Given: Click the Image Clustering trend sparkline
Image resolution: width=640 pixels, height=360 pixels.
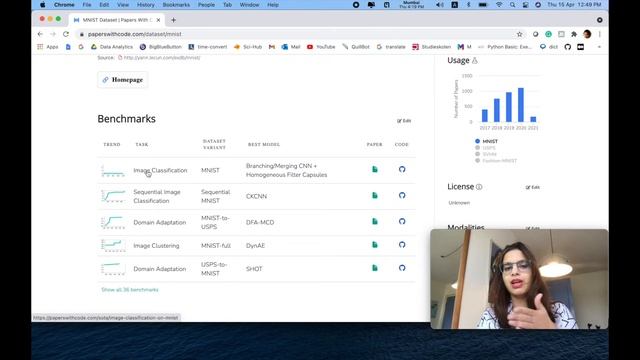Looking at the screenshot, I should click(113, 245).
